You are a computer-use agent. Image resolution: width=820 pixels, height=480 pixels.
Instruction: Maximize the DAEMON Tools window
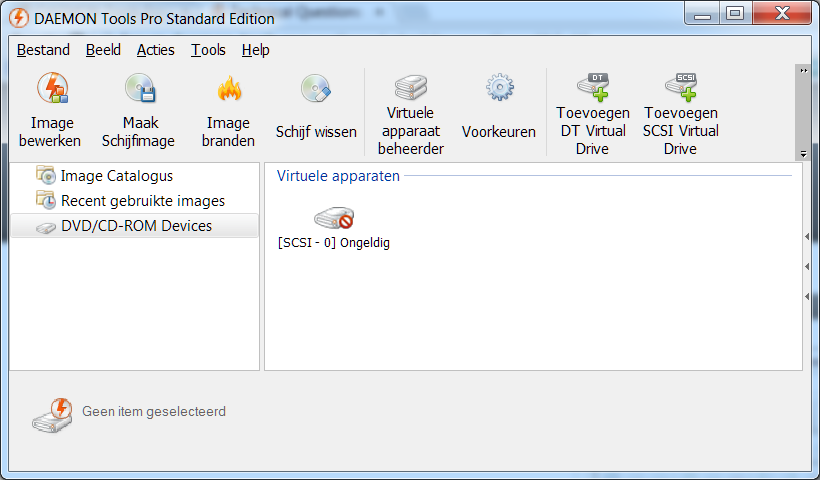point(736,14)
